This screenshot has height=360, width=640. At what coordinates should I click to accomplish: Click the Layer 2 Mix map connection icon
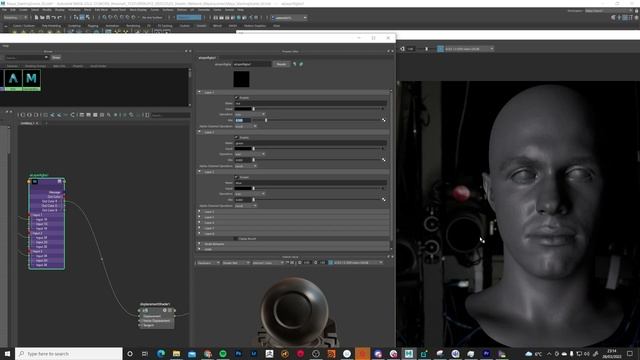[383, 160]
